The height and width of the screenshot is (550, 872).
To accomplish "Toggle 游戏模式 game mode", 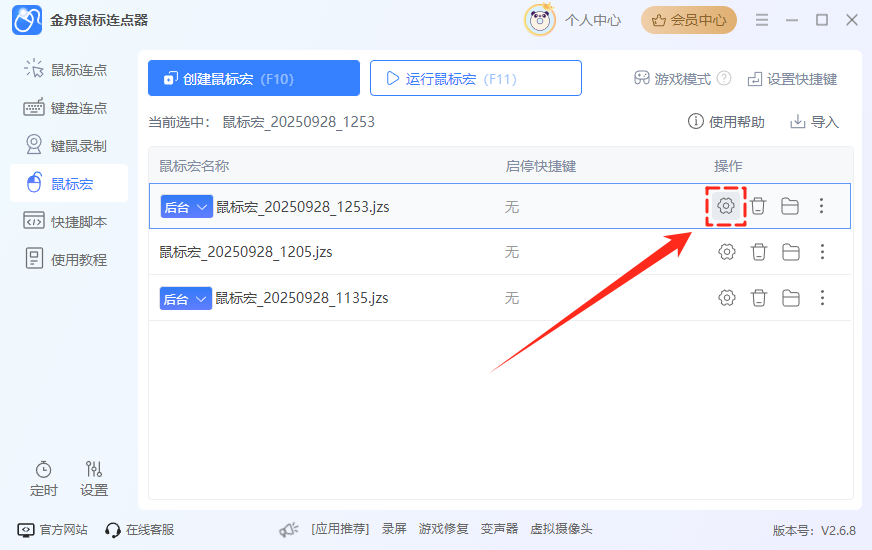I will click(x=672, y=78).
